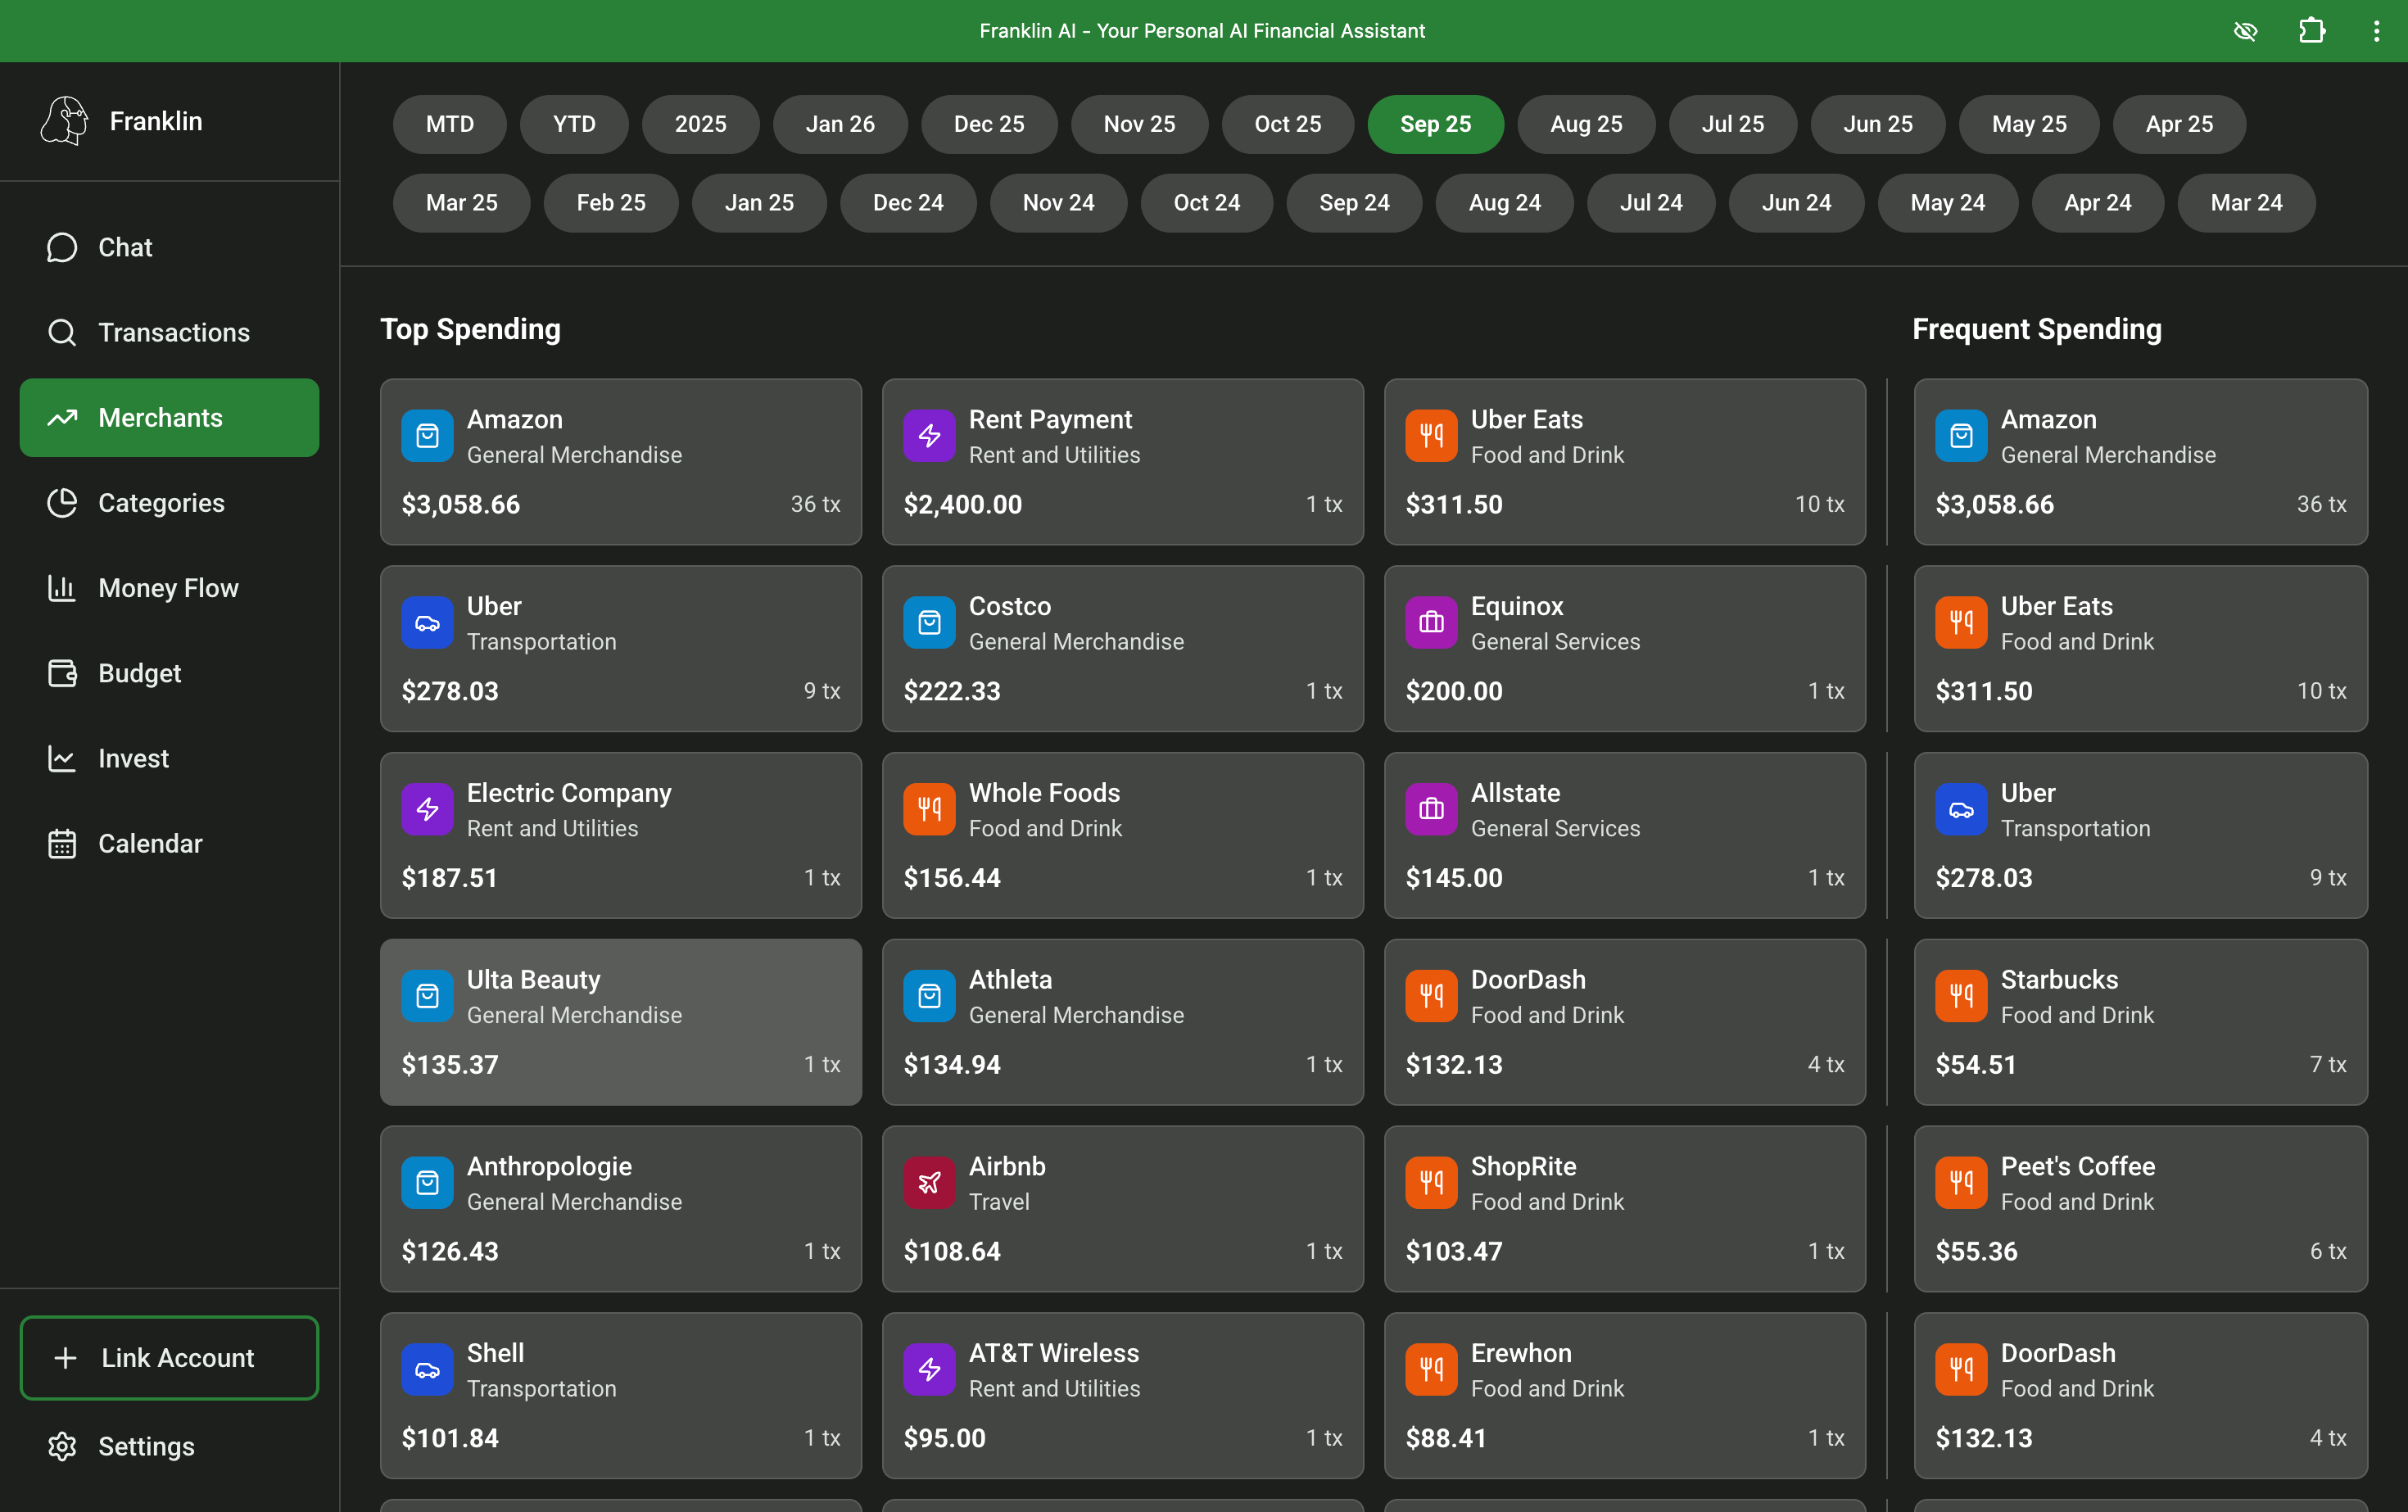The width and height of the screenshot is (2408, 1512).
Task: Open the extensions puzzle icon
Action: click(2311, 31)
